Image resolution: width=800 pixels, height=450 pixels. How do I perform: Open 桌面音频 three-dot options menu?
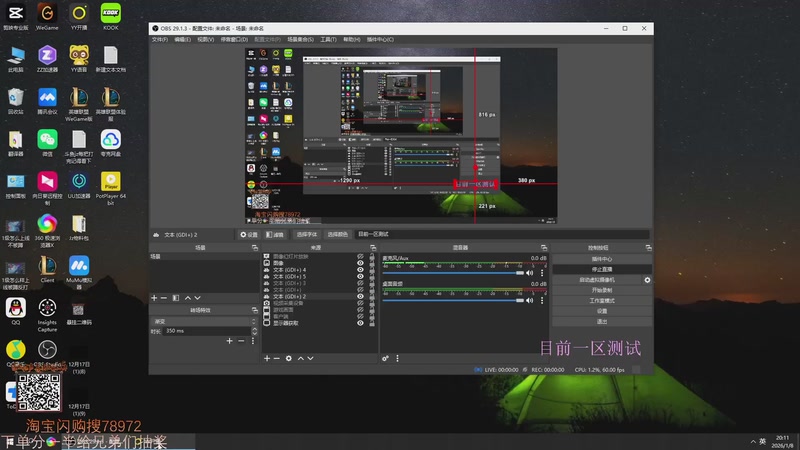pyautogui.click(x=542, y=301)
